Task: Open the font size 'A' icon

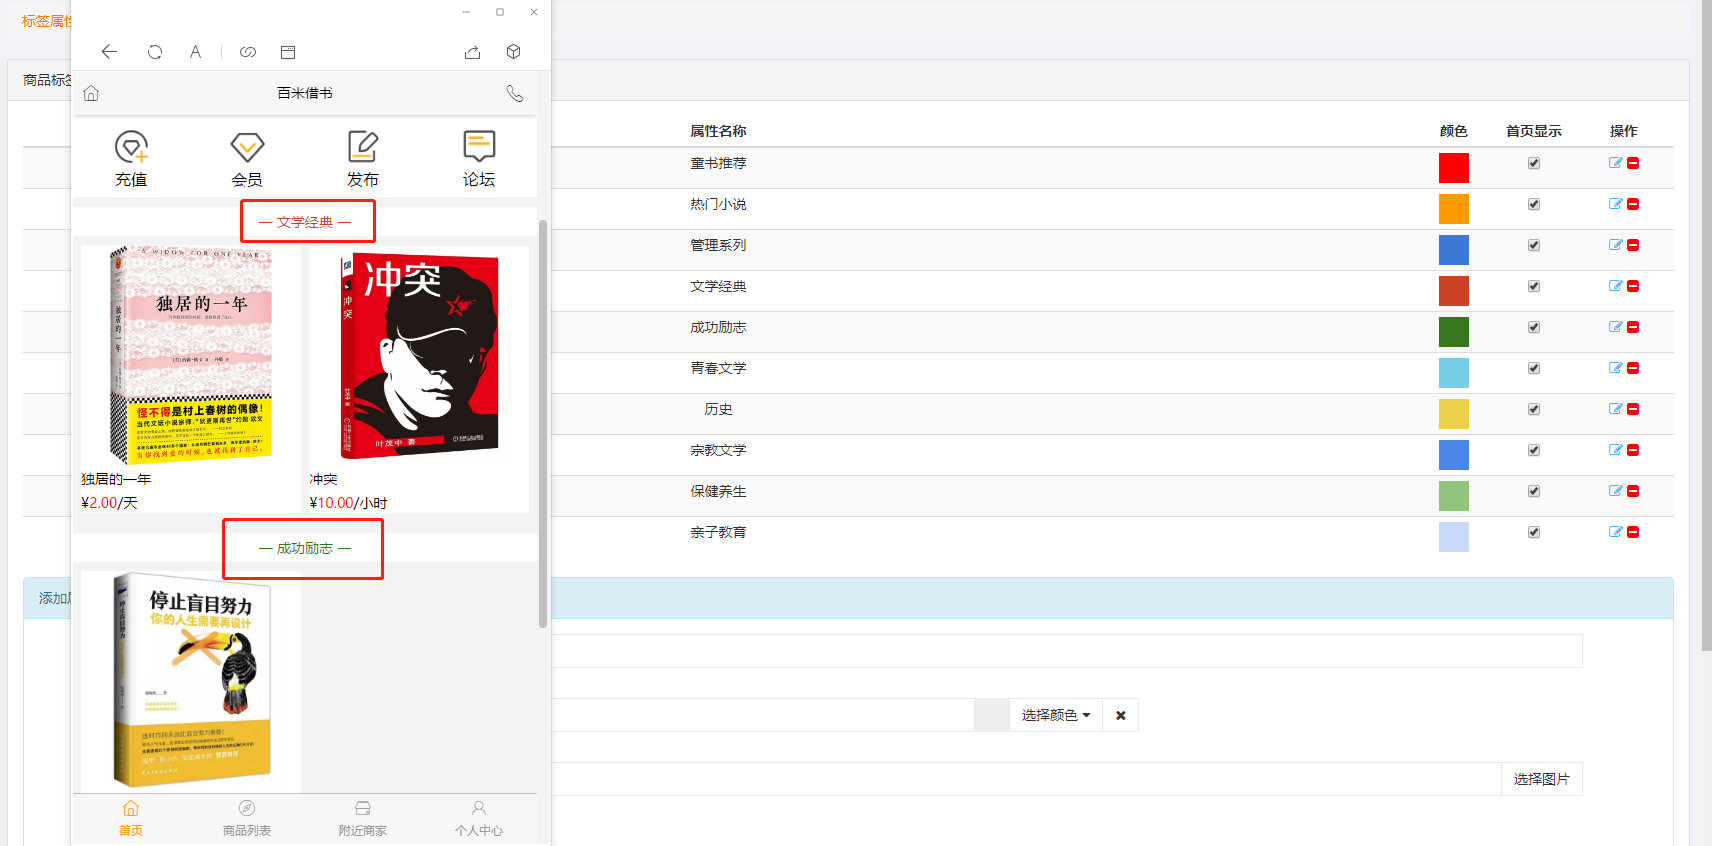Action: tap(195, 52)
